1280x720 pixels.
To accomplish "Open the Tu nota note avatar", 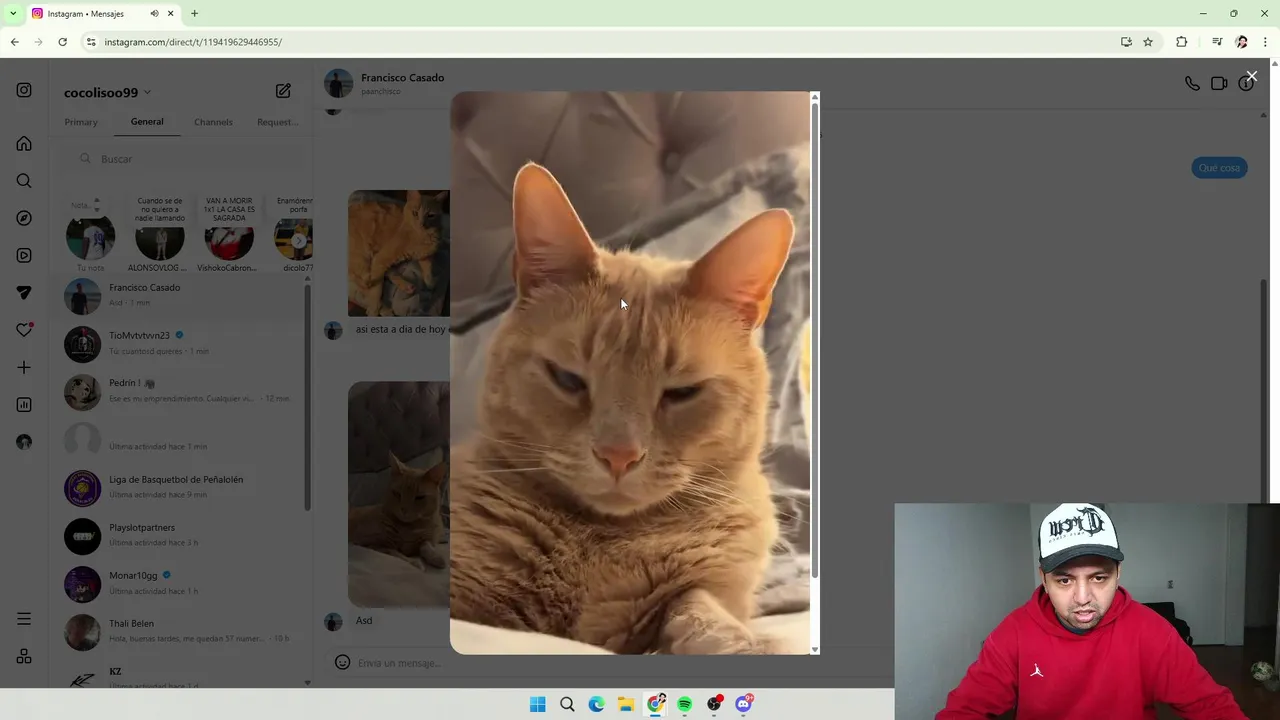I will pyautogui.click(x=90, y=239).
